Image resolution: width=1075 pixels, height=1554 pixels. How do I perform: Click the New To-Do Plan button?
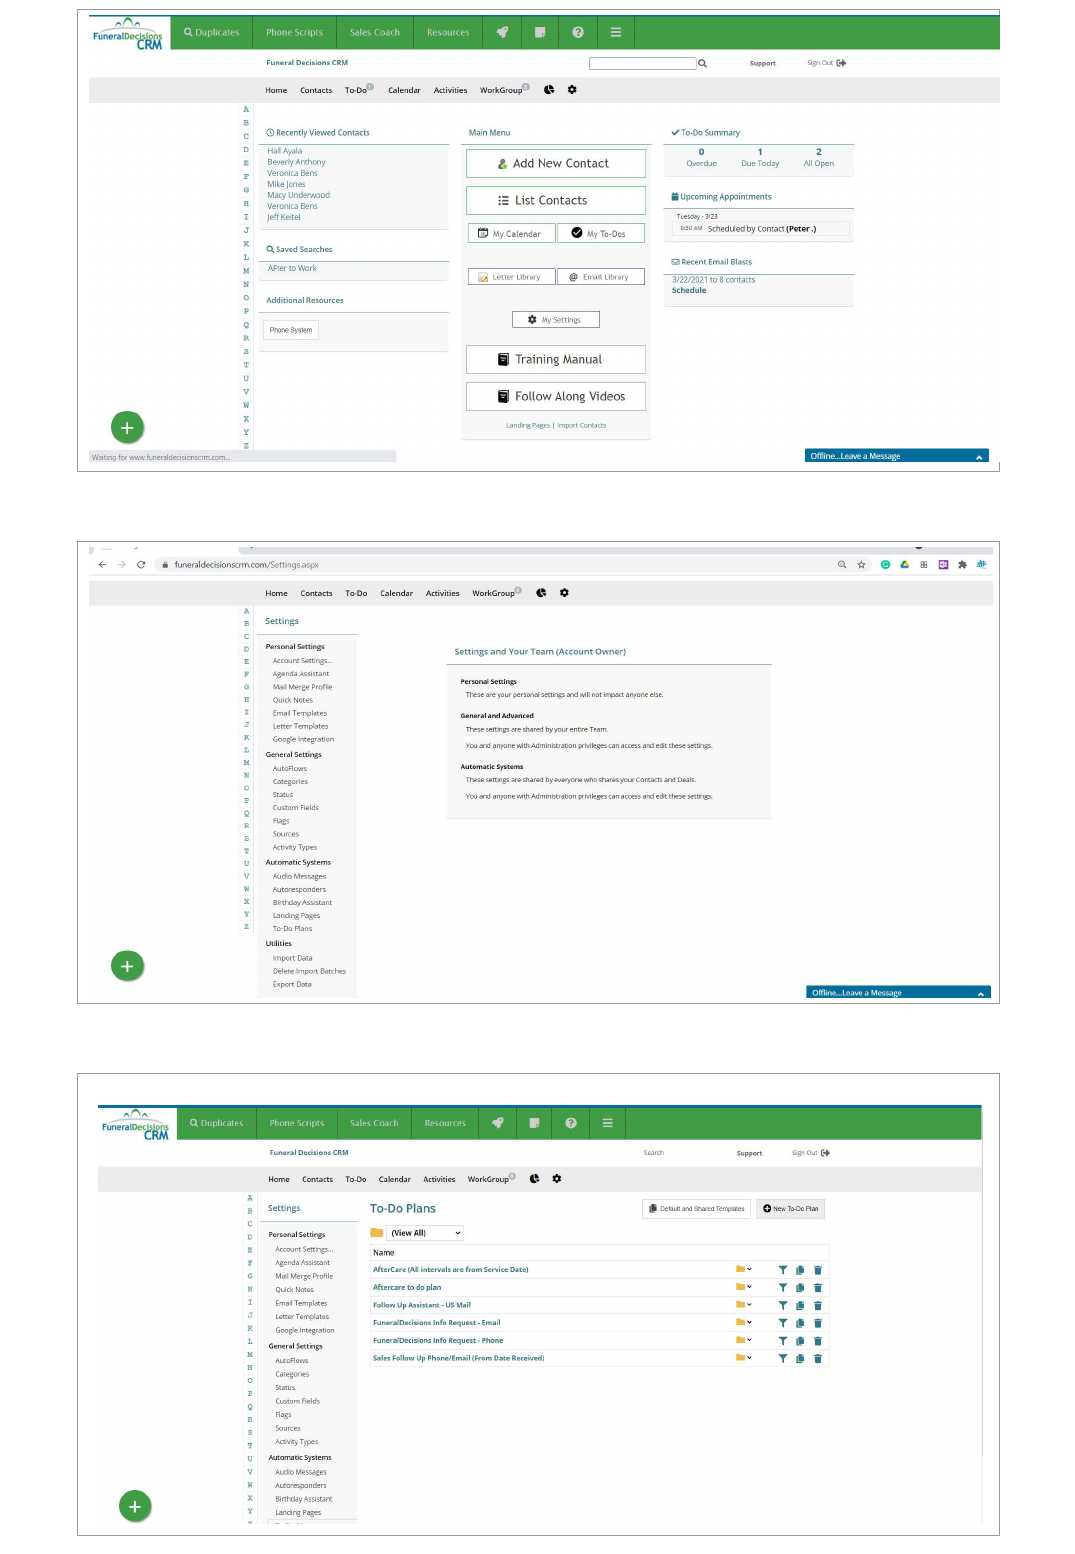[x=790, y=1209]
